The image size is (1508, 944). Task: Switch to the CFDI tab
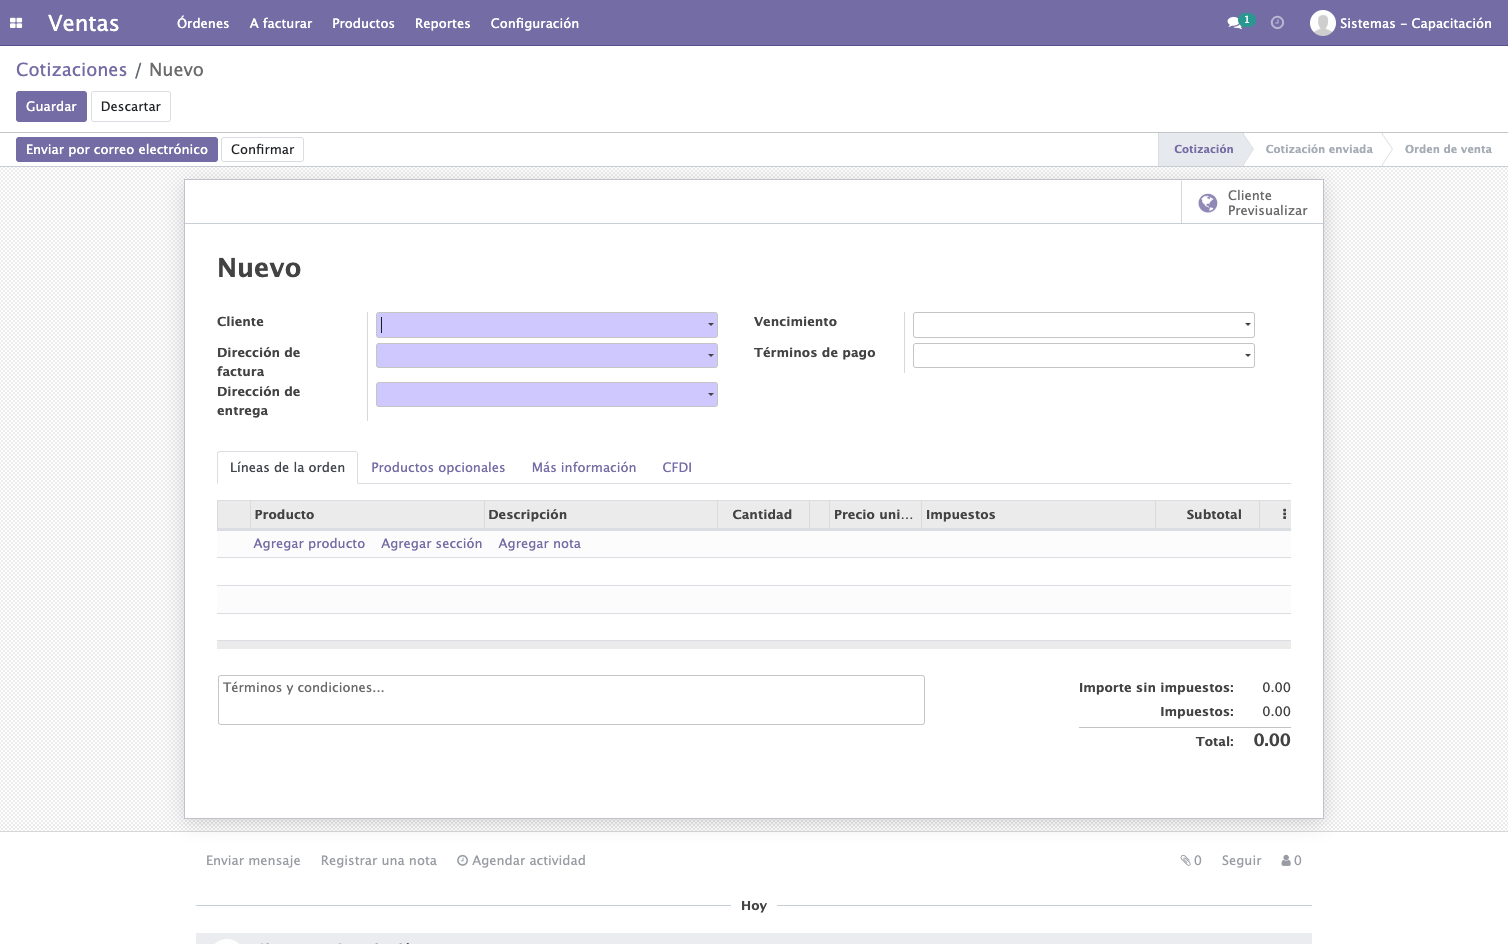[677, 467]
